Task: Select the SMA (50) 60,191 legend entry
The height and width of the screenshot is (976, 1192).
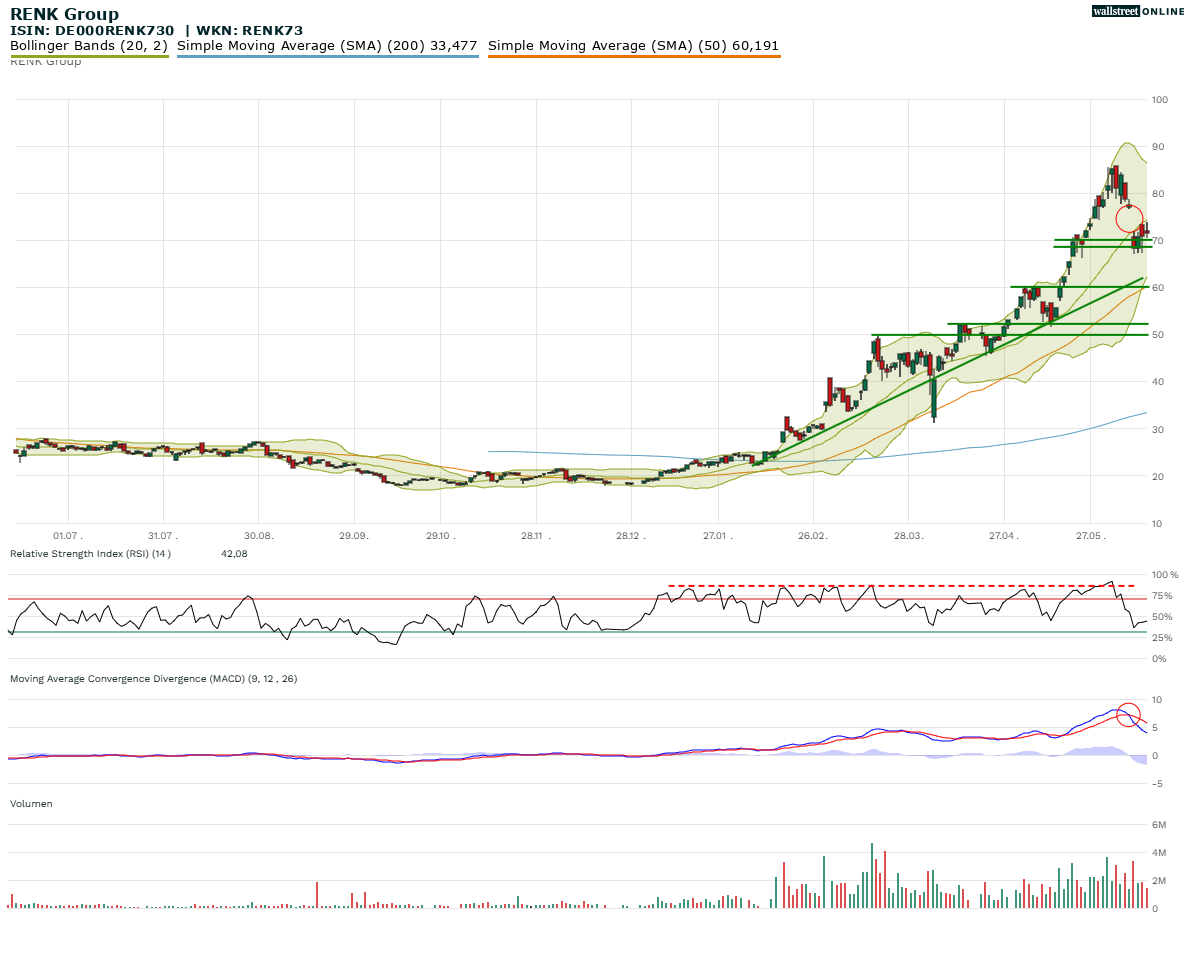Action: [x=633, y=46]
